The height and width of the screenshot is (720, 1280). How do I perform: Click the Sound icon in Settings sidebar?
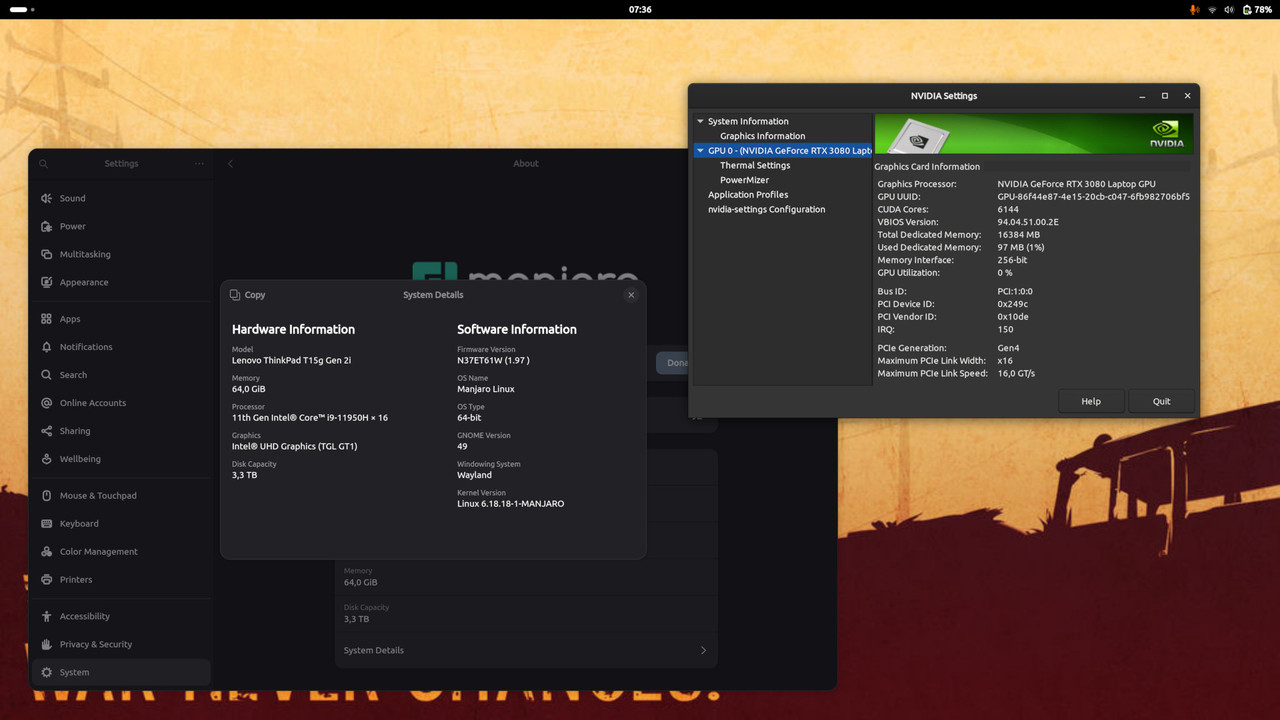coord(46,198)
